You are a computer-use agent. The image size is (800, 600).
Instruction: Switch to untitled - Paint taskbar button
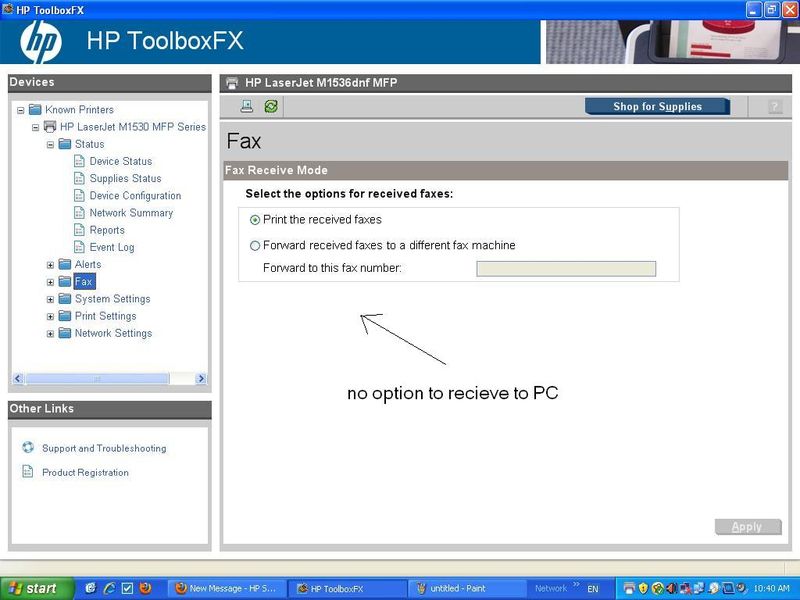466,588
